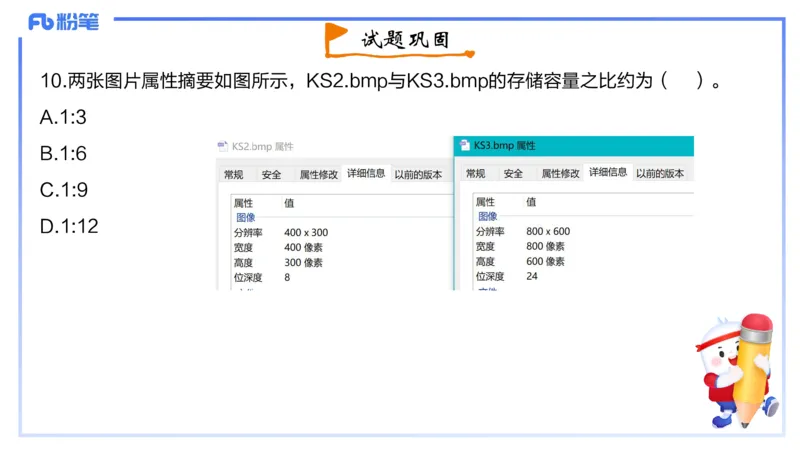Select answer option C.1:9
This screenshot has width=800, height=450.
[64, 190]
